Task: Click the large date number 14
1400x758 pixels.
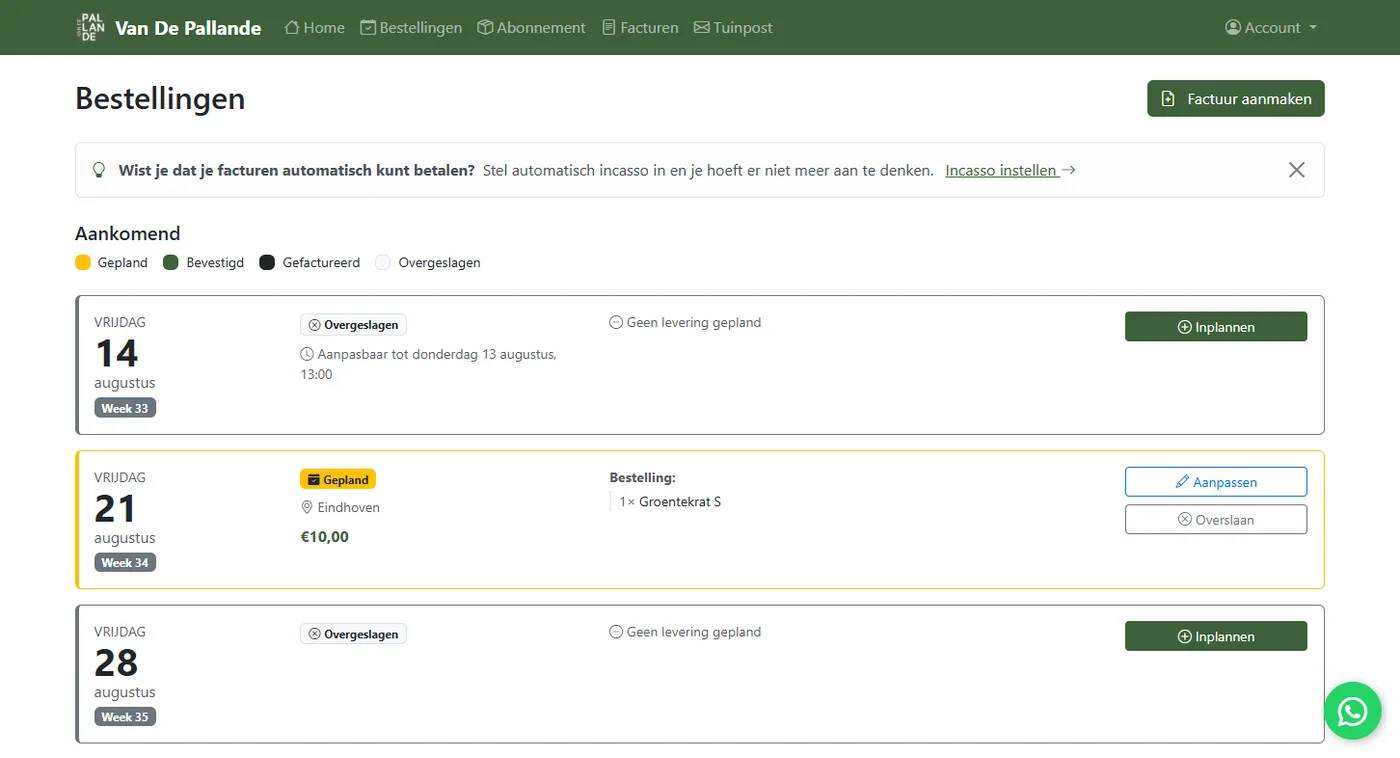Action: 116,354
